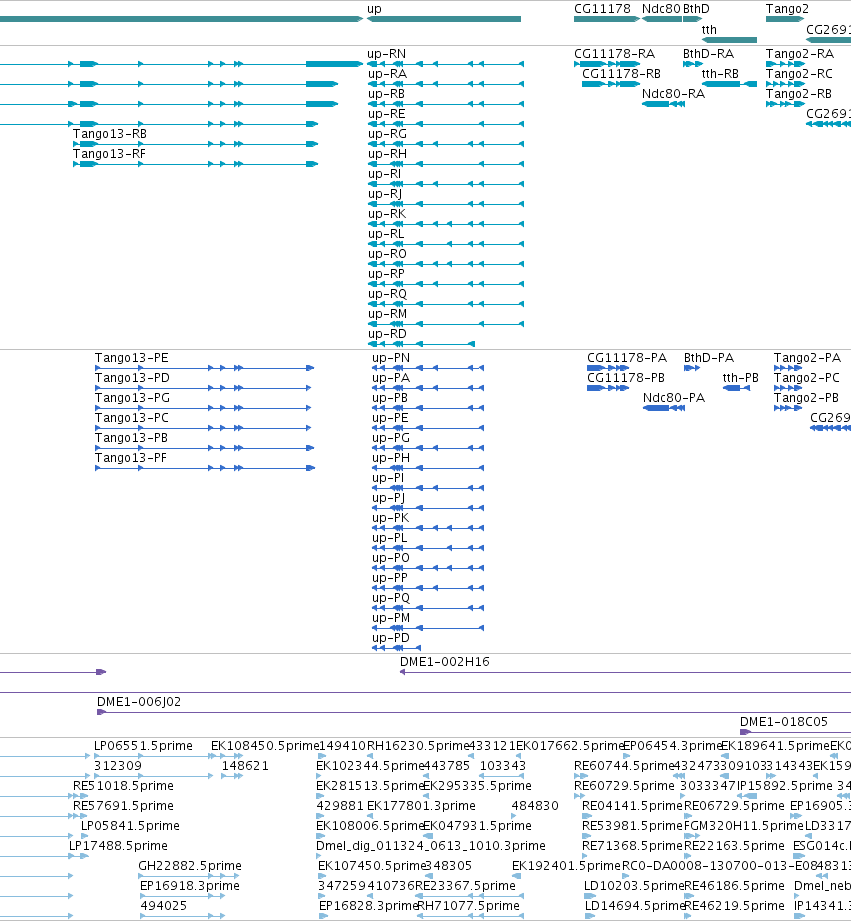Select transcript up-RH

446,164
